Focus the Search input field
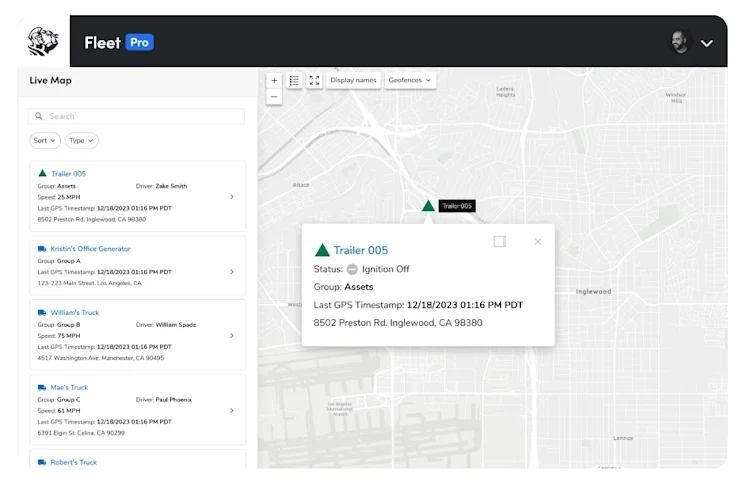 [137, 116]
